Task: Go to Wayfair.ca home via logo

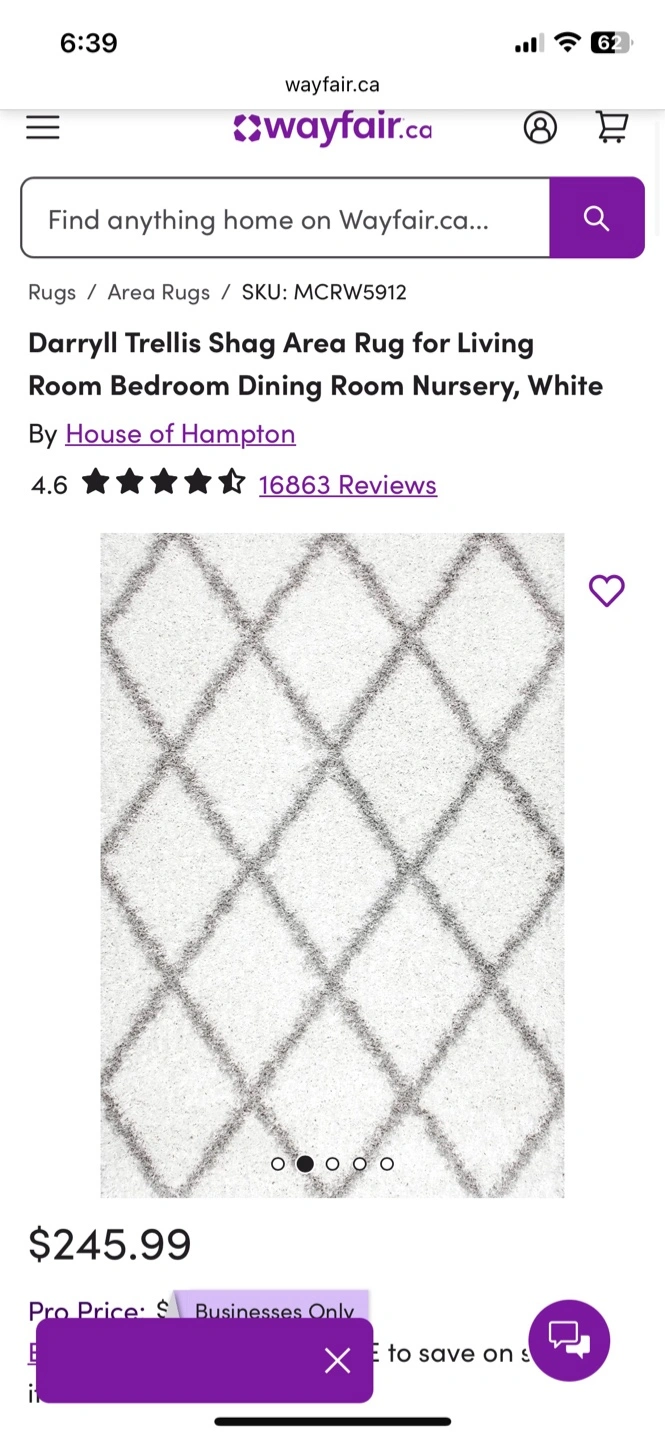Action: (332, 128)
